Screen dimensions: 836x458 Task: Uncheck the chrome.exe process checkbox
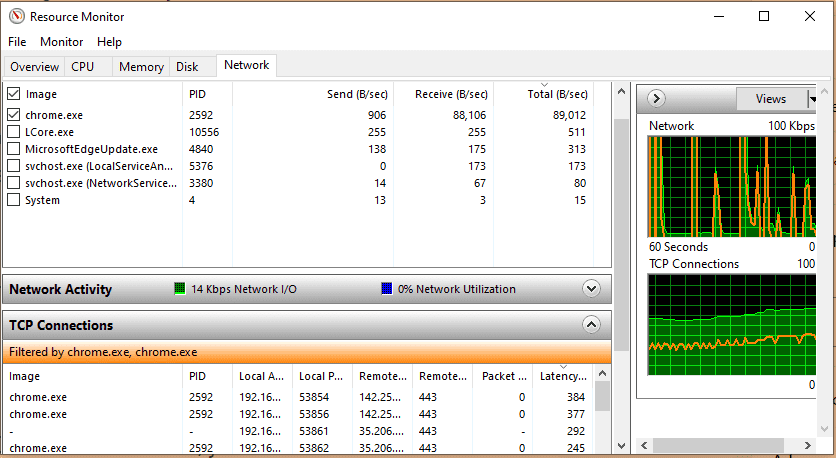(13, 115)
